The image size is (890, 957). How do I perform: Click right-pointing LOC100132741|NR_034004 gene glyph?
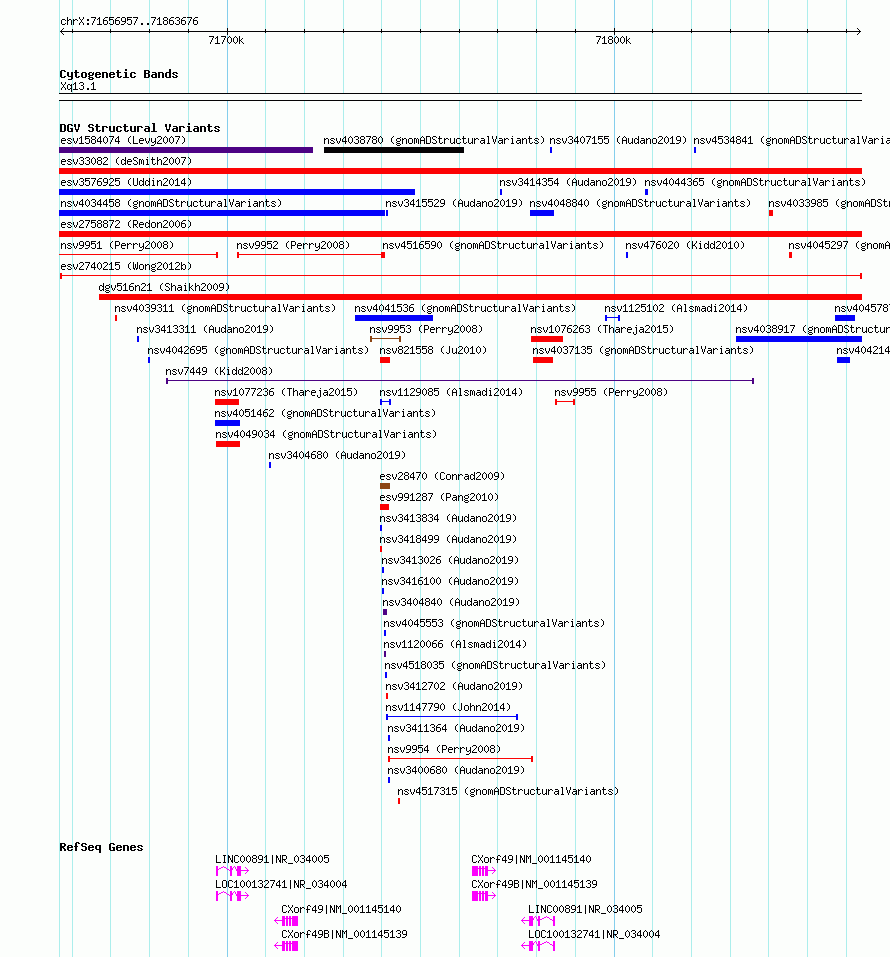tap(232, 896)
